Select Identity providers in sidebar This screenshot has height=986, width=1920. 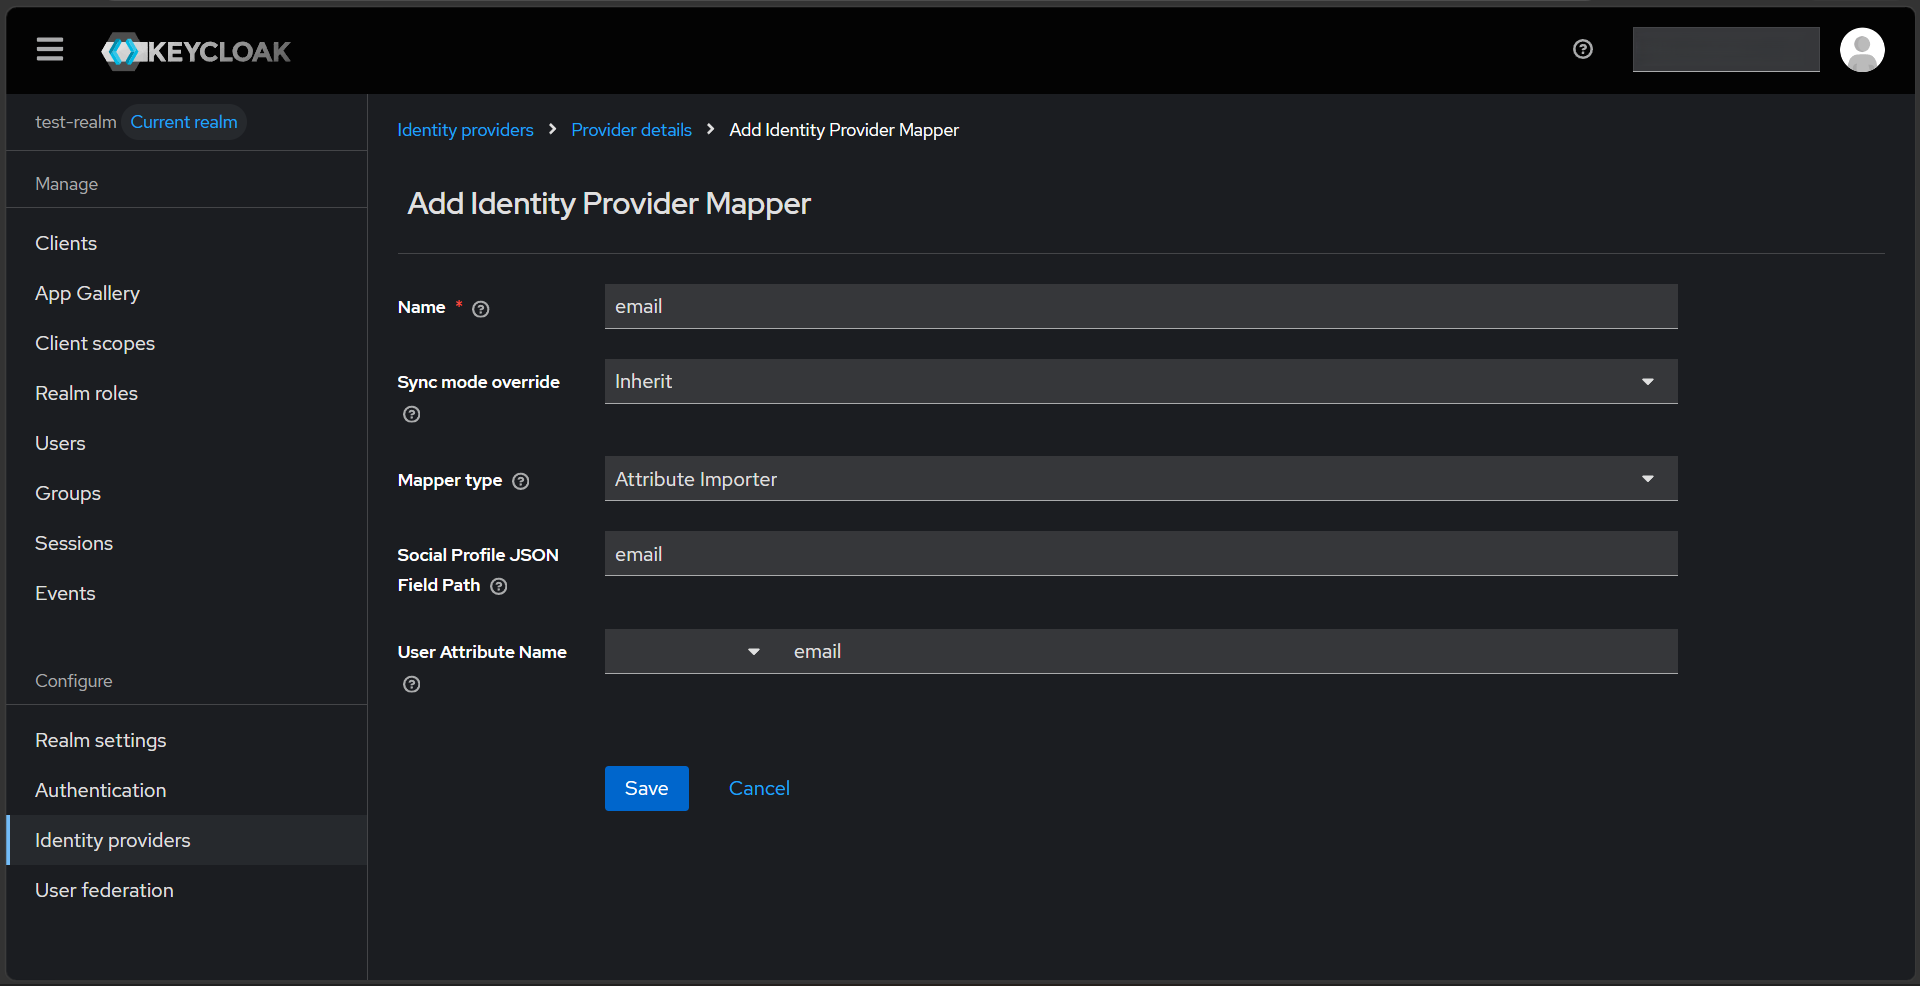click(186, 840)
